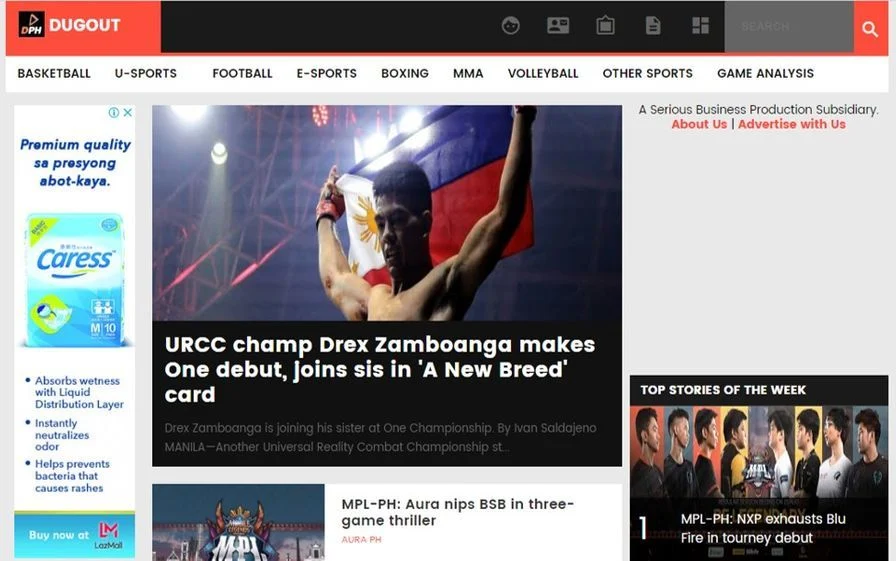
Task: Close the Caress ad with X
Action: coord(128,113)
